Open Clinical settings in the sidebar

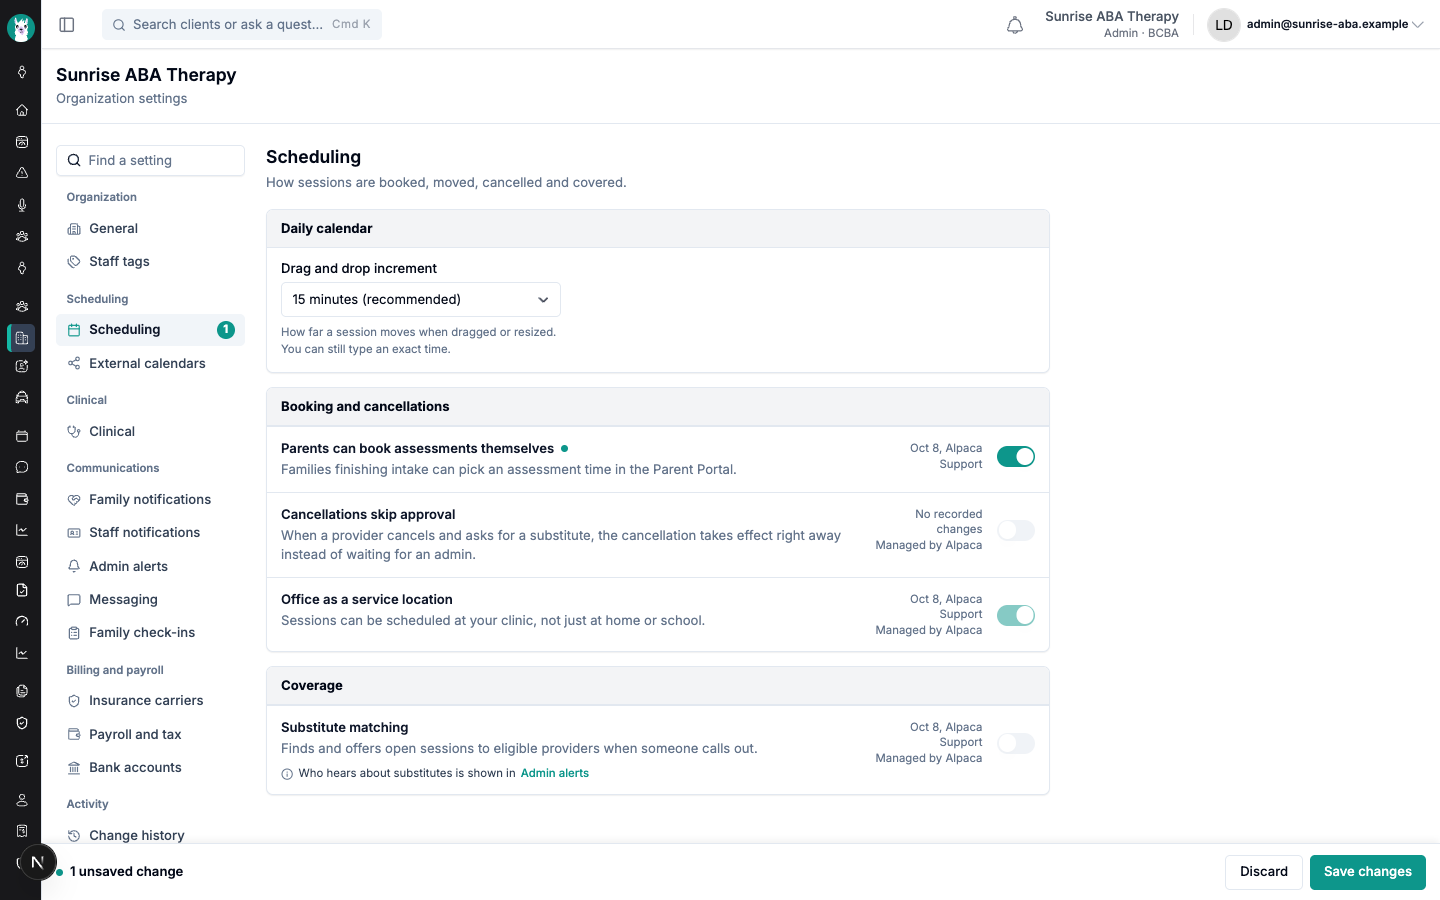click(150, 432)
